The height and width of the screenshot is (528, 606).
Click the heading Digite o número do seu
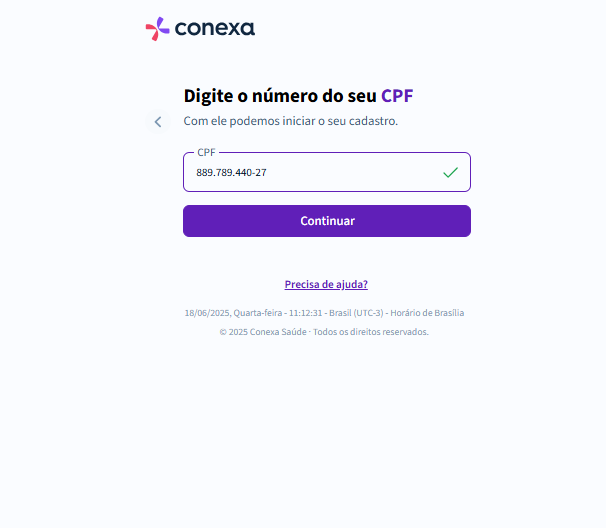(280, 96)
